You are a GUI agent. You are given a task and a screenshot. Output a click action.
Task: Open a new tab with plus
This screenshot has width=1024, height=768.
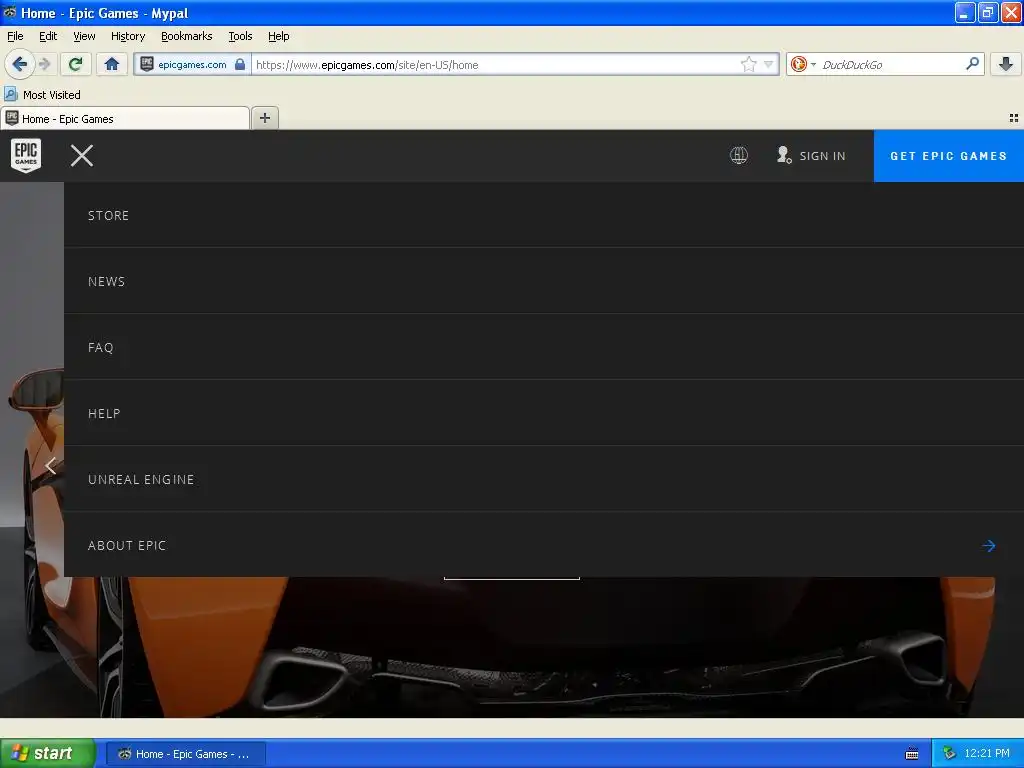(x=264, y=118)
